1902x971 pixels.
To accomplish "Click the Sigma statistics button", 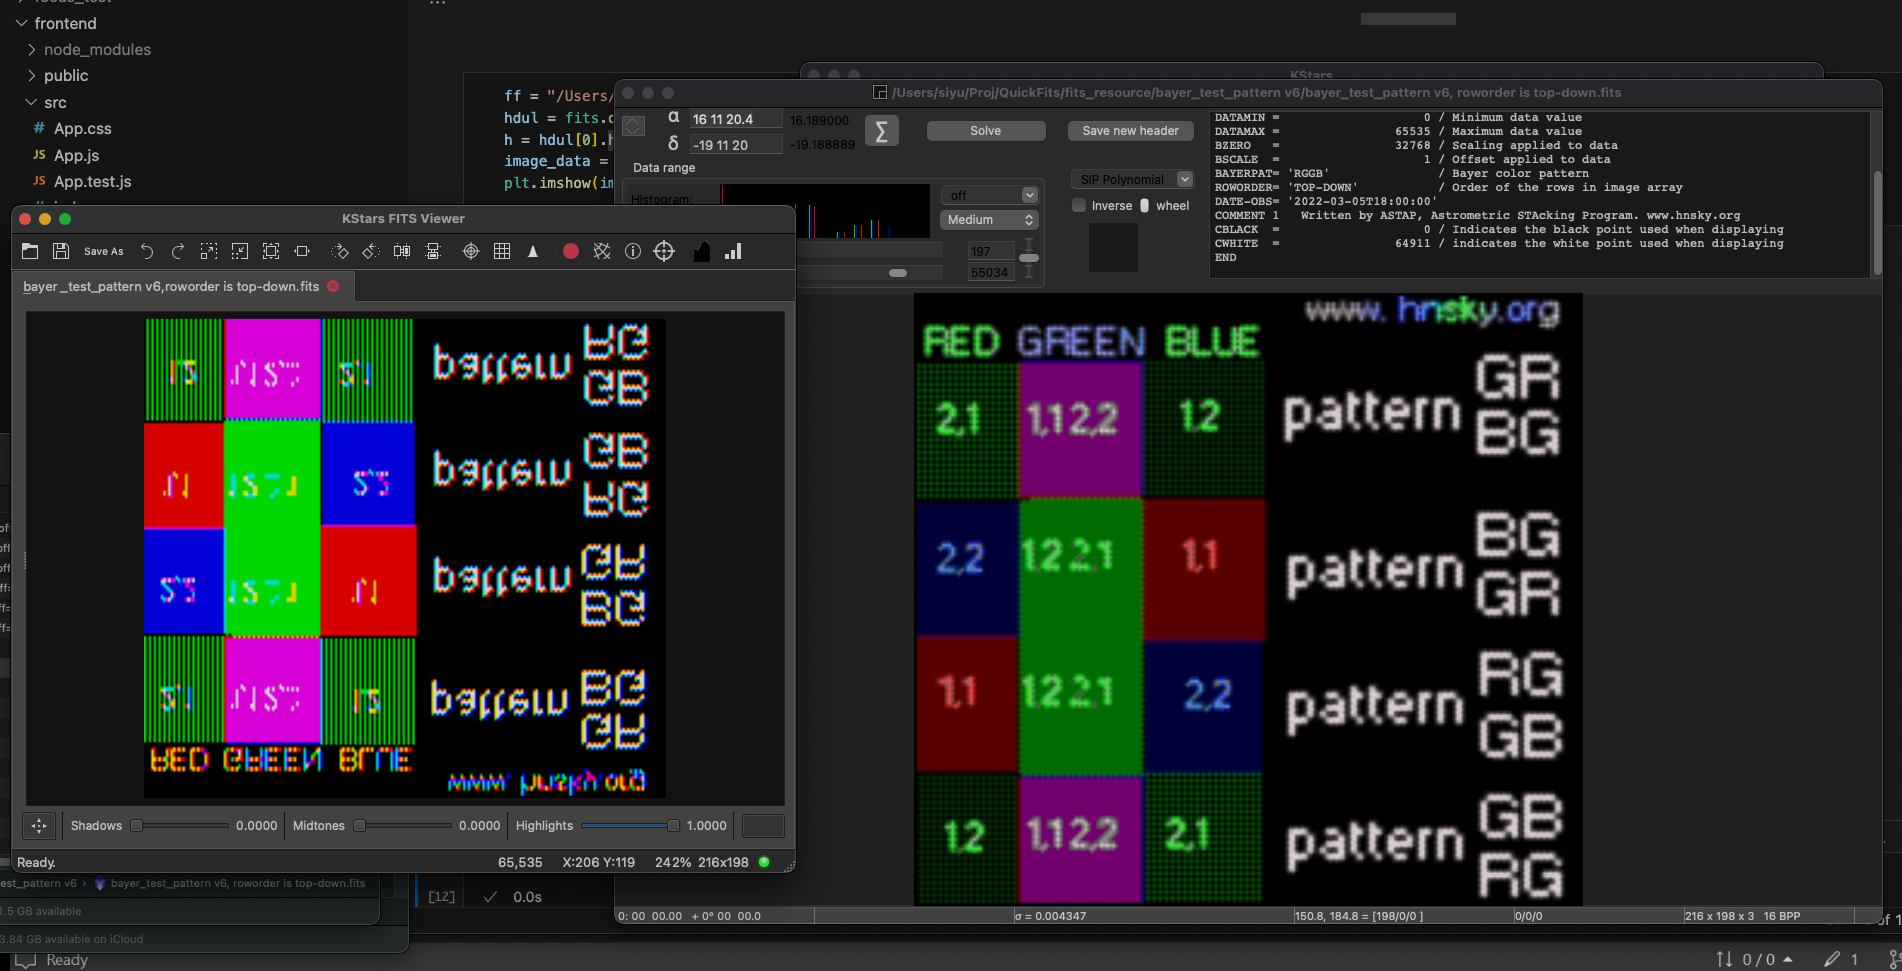I will pos(881,131).
